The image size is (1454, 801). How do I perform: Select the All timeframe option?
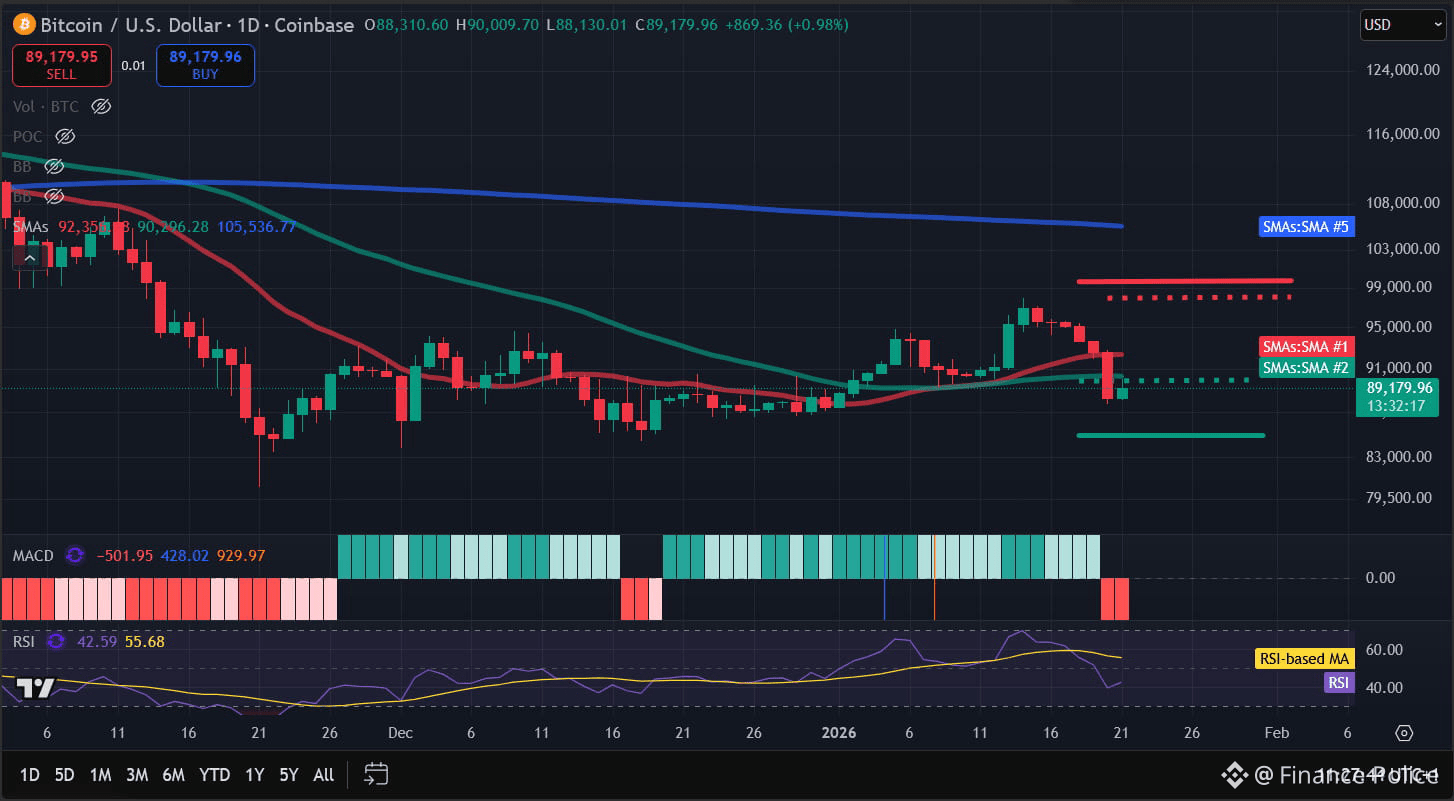click(322, 774)
